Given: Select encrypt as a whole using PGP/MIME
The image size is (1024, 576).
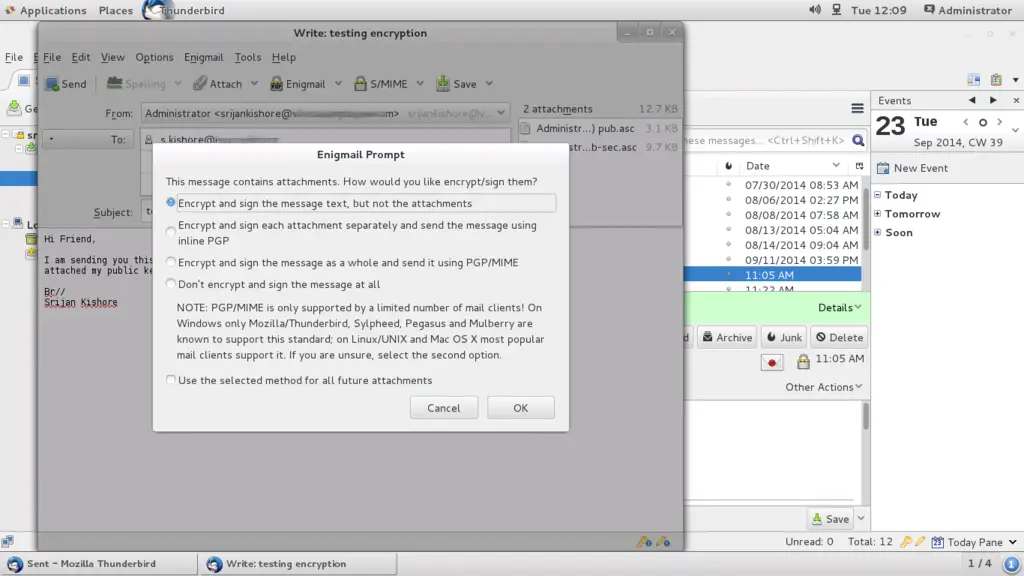Looking at the screenshot, I should click(170, 263).
